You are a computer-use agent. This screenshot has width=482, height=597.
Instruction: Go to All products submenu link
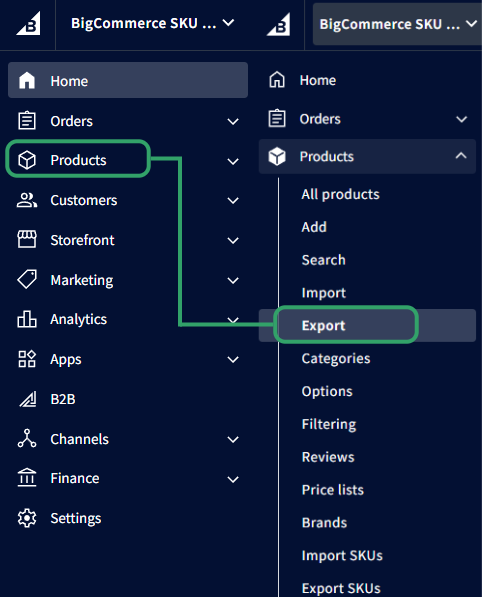pyautogui.click(x=340, y=194)
